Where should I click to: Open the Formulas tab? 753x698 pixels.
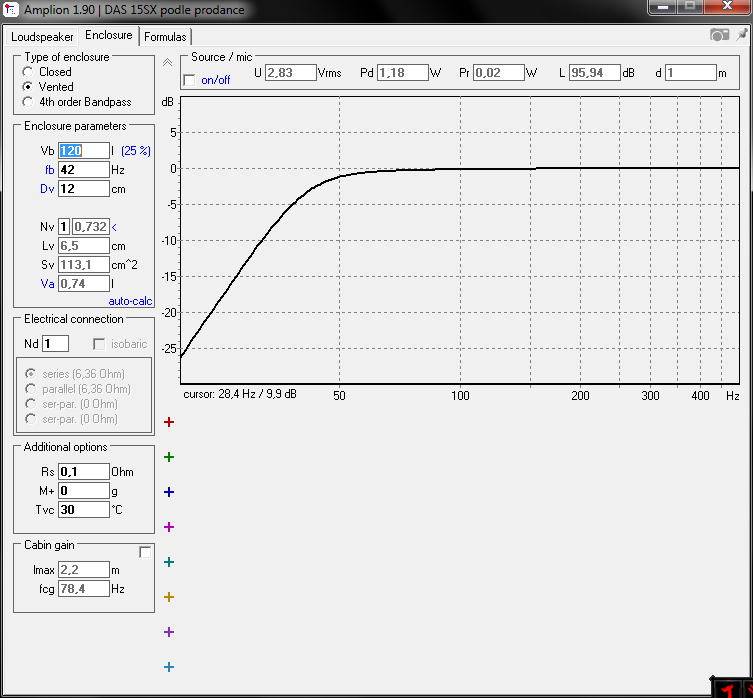(165, 37)
